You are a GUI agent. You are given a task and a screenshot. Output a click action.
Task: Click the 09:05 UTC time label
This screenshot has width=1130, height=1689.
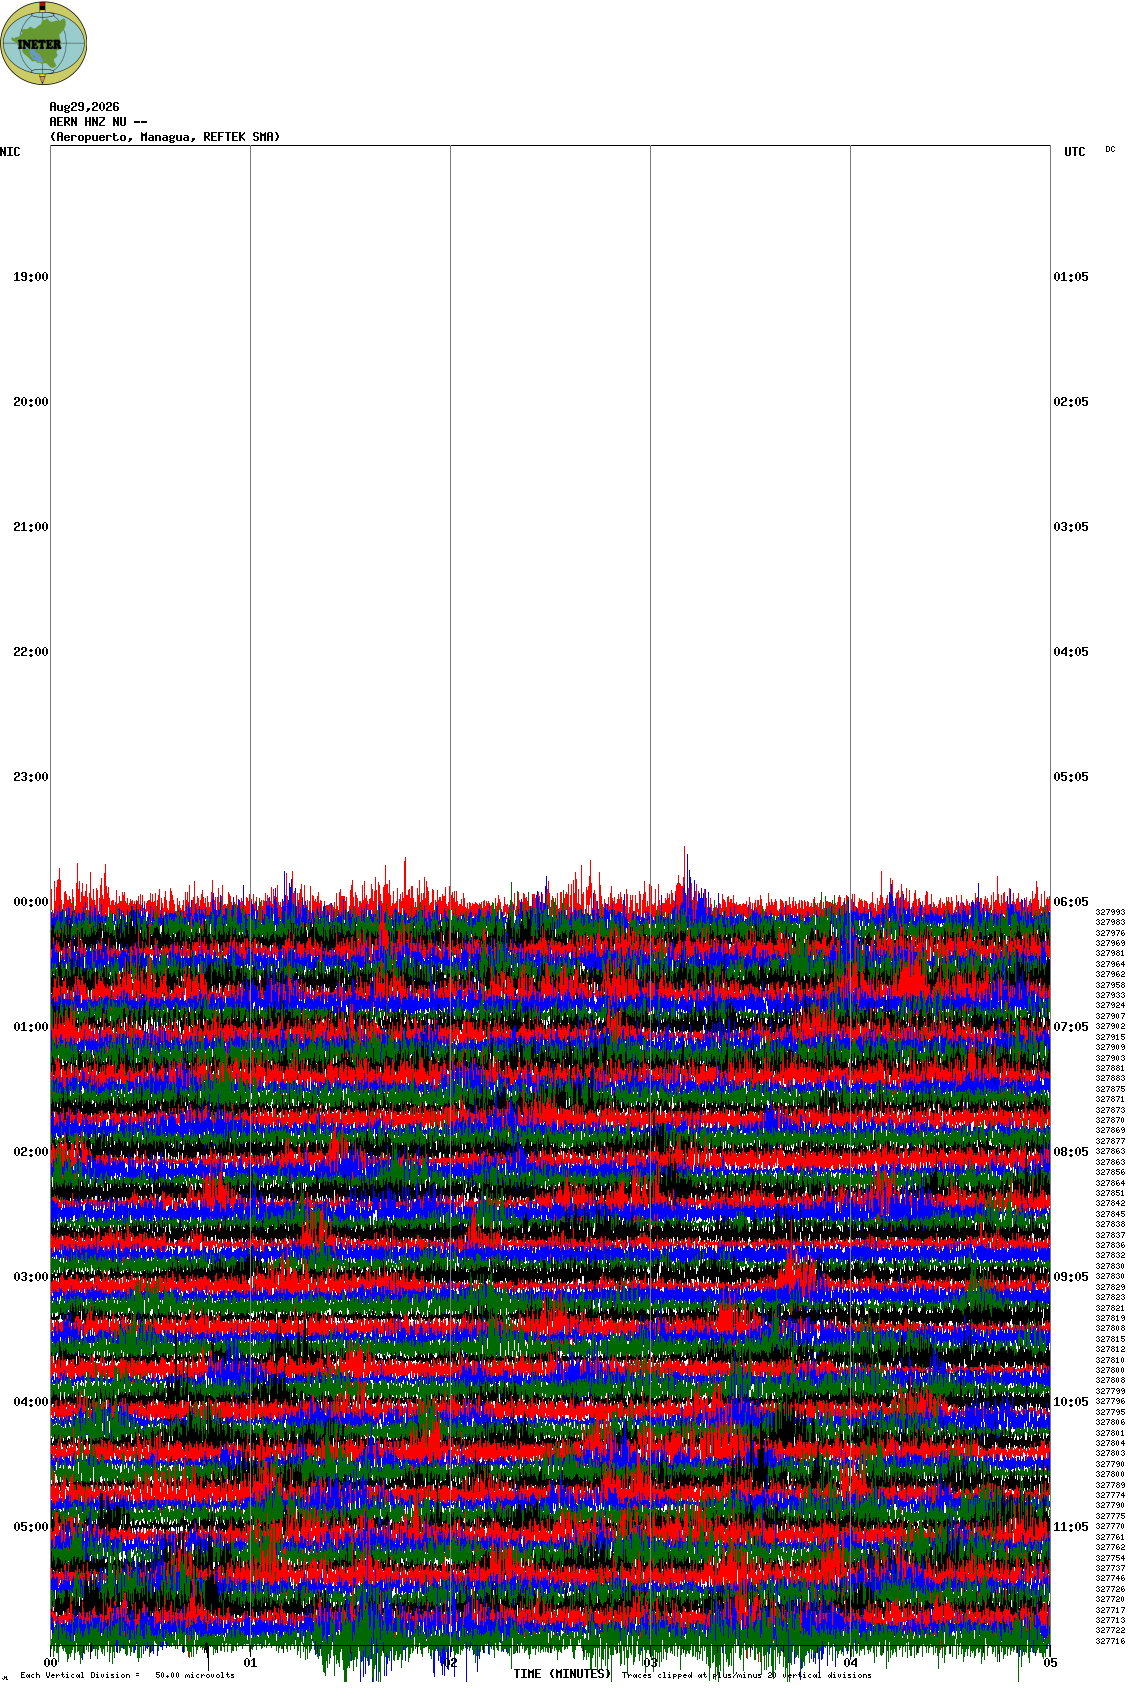(x=1071, y=1277)
